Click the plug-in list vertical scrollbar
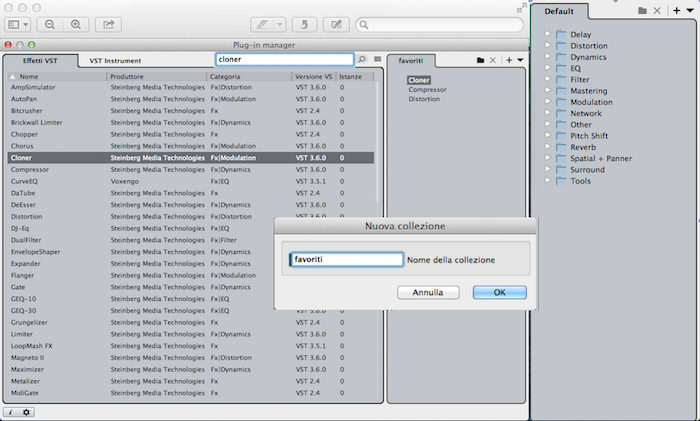The image size is (700, 421). point(378,143)
